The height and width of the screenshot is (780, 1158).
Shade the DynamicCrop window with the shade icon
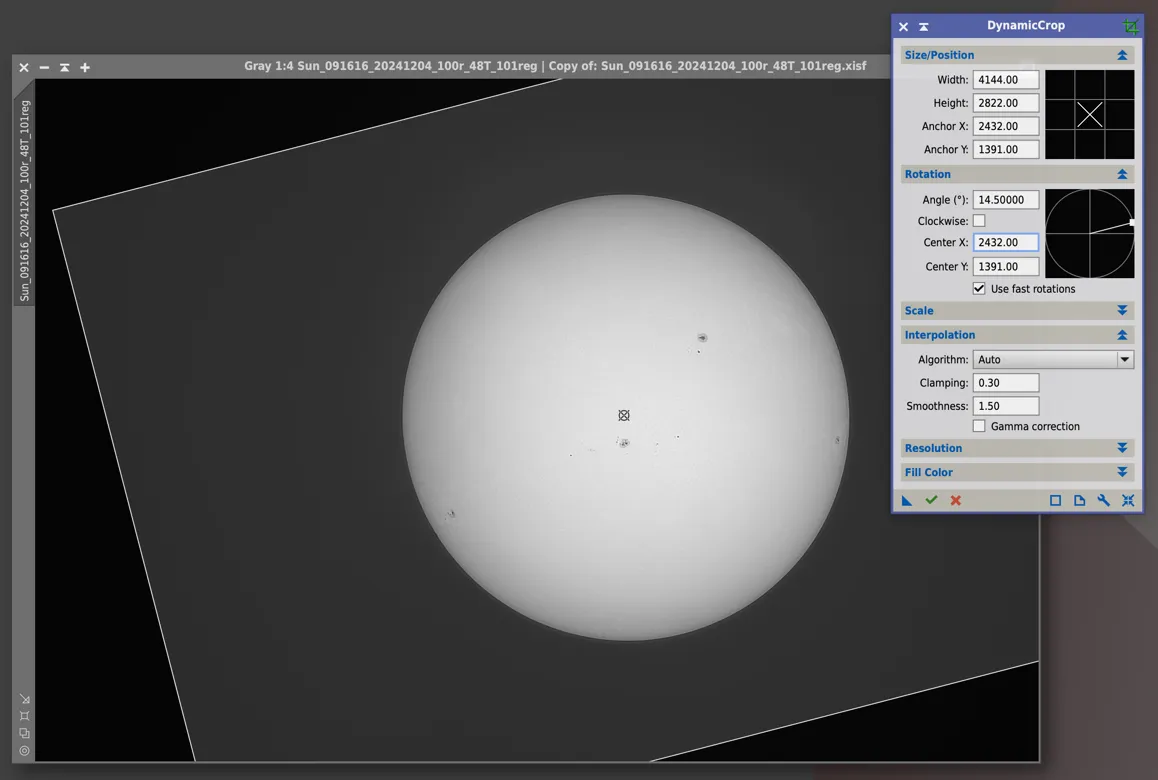tap(923, 27)
